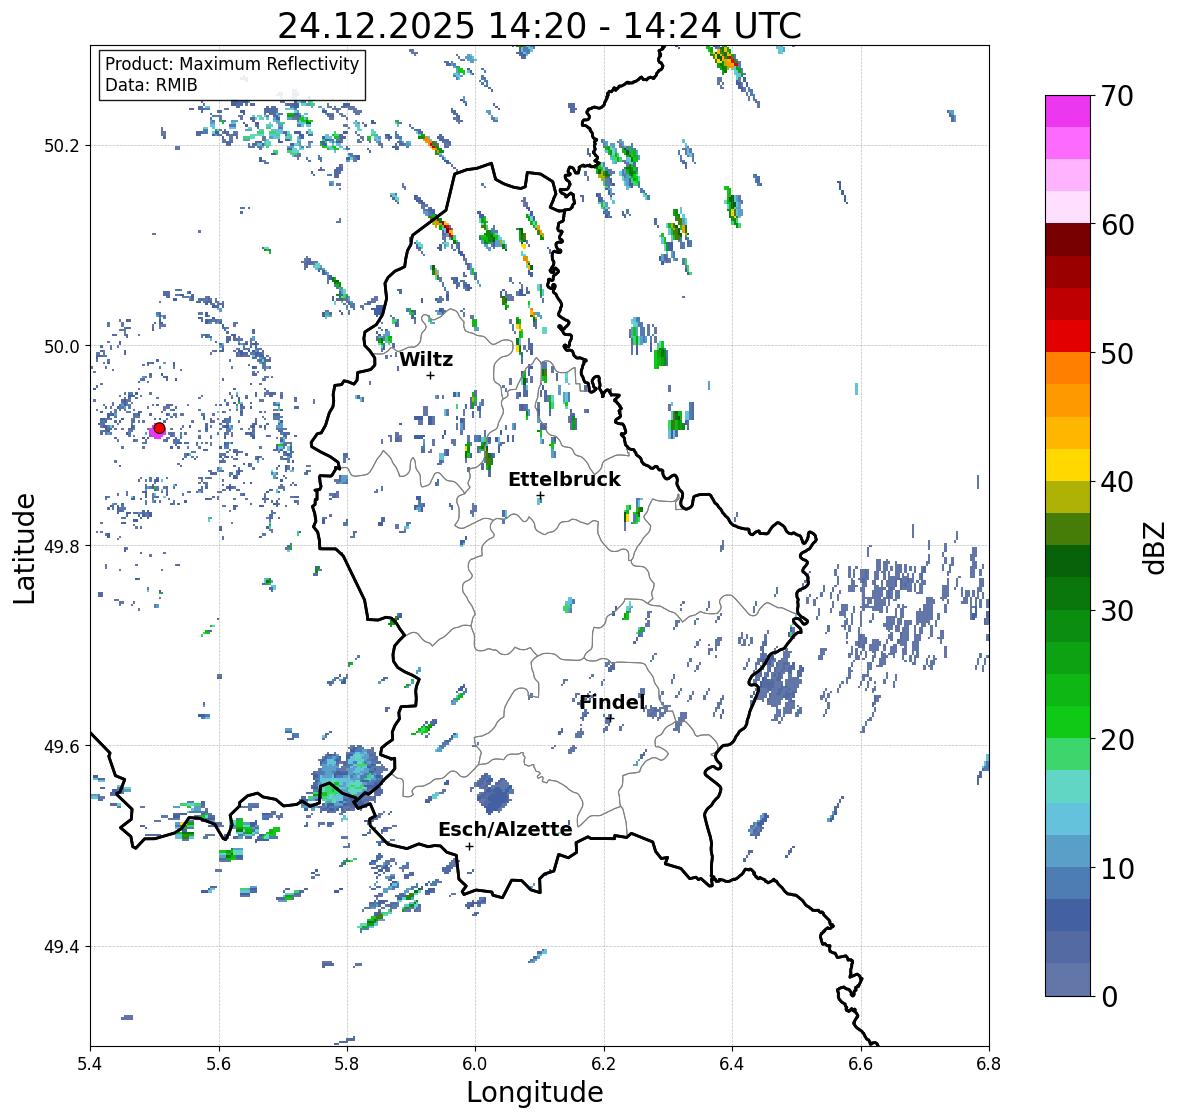Click the blue echo blob north of Esch/Alzette
The width and height of the screenshot is (1179, 1117).
pos(494,793)
